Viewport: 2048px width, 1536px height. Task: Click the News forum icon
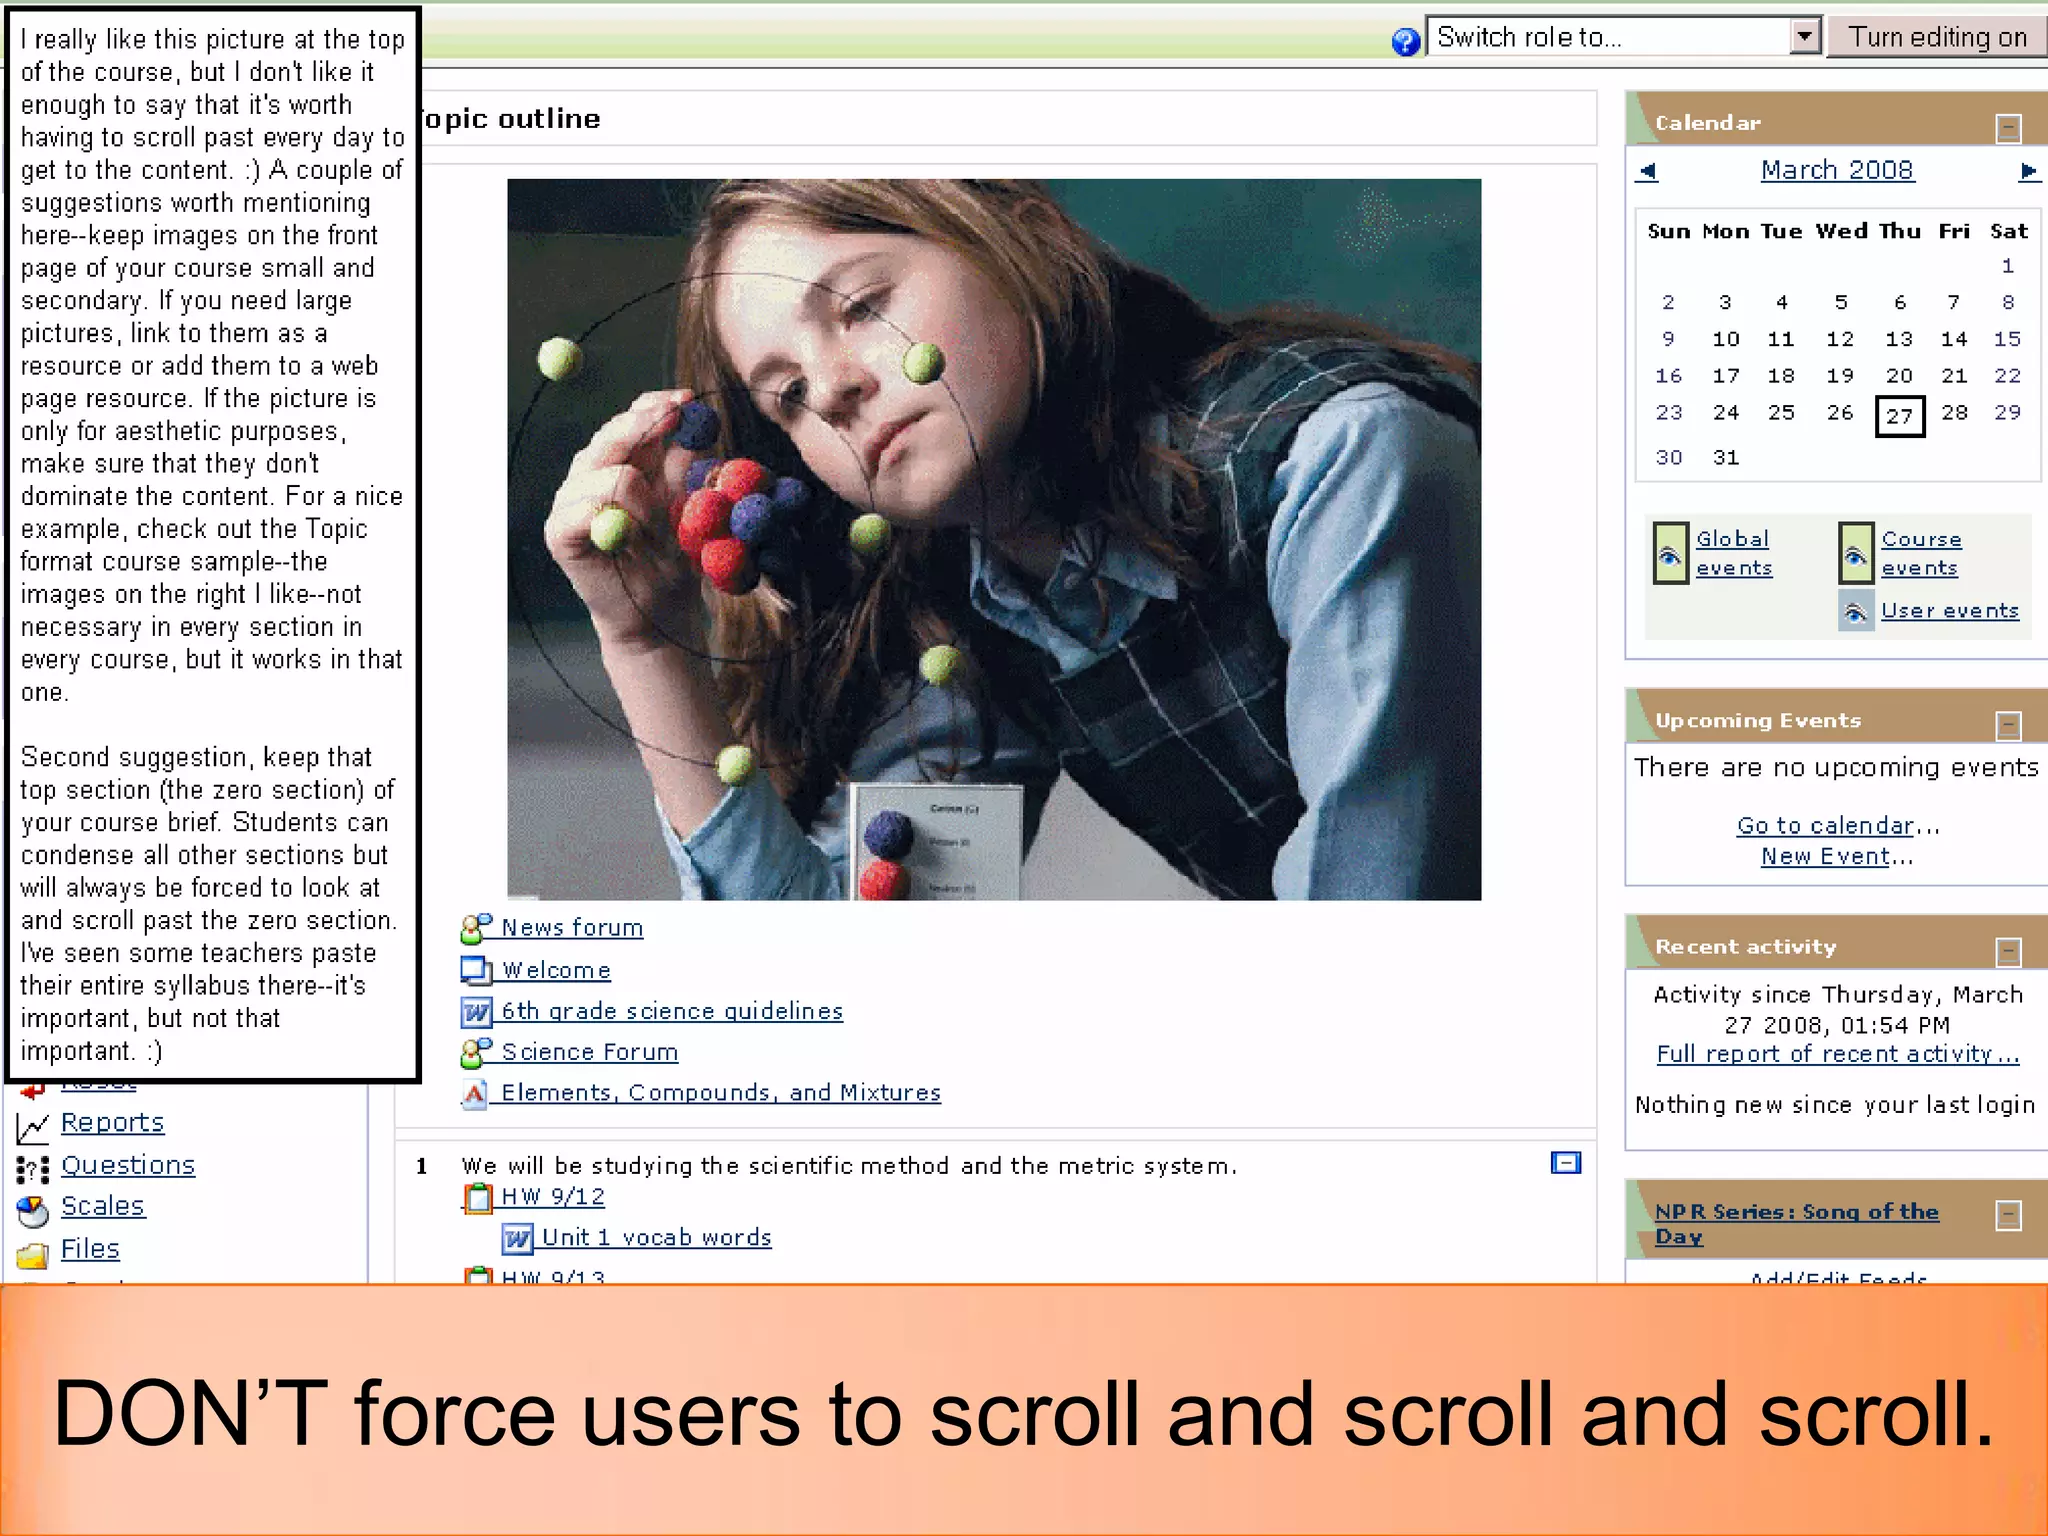coord(476,929)
